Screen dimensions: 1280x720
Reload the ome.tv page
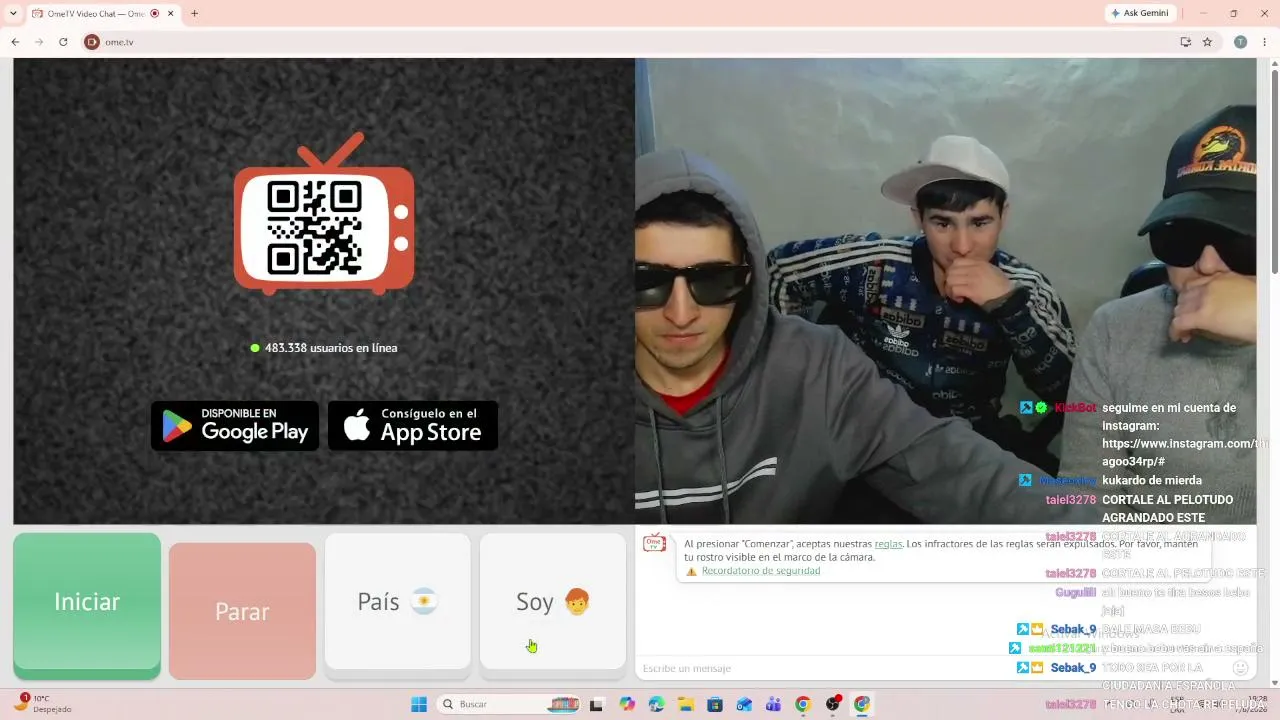click(63, 42)
